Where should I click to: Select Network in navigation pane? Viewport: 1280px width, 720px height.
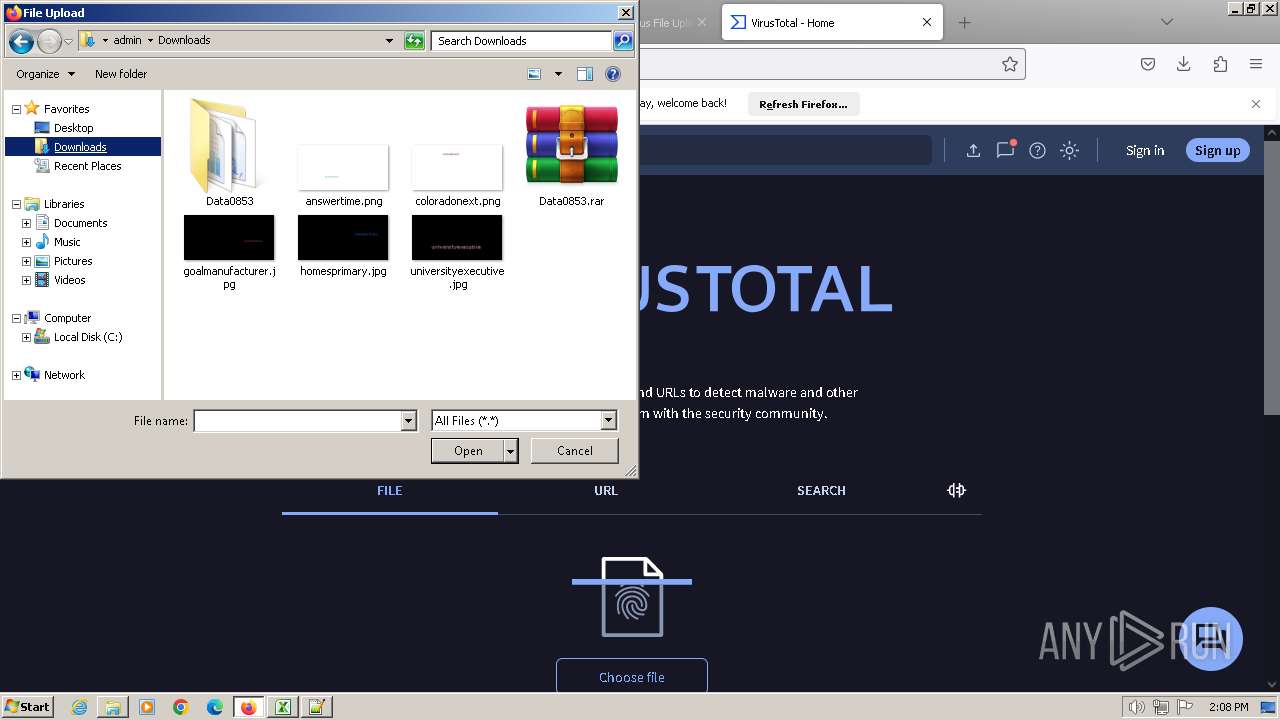point(64,375)
